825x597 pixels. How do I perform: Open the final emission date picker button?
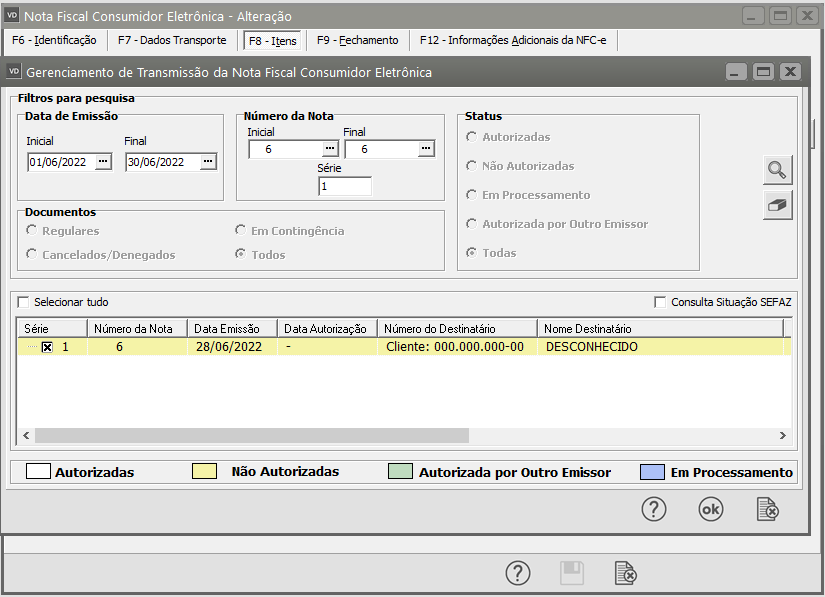[x=208, y=162]
